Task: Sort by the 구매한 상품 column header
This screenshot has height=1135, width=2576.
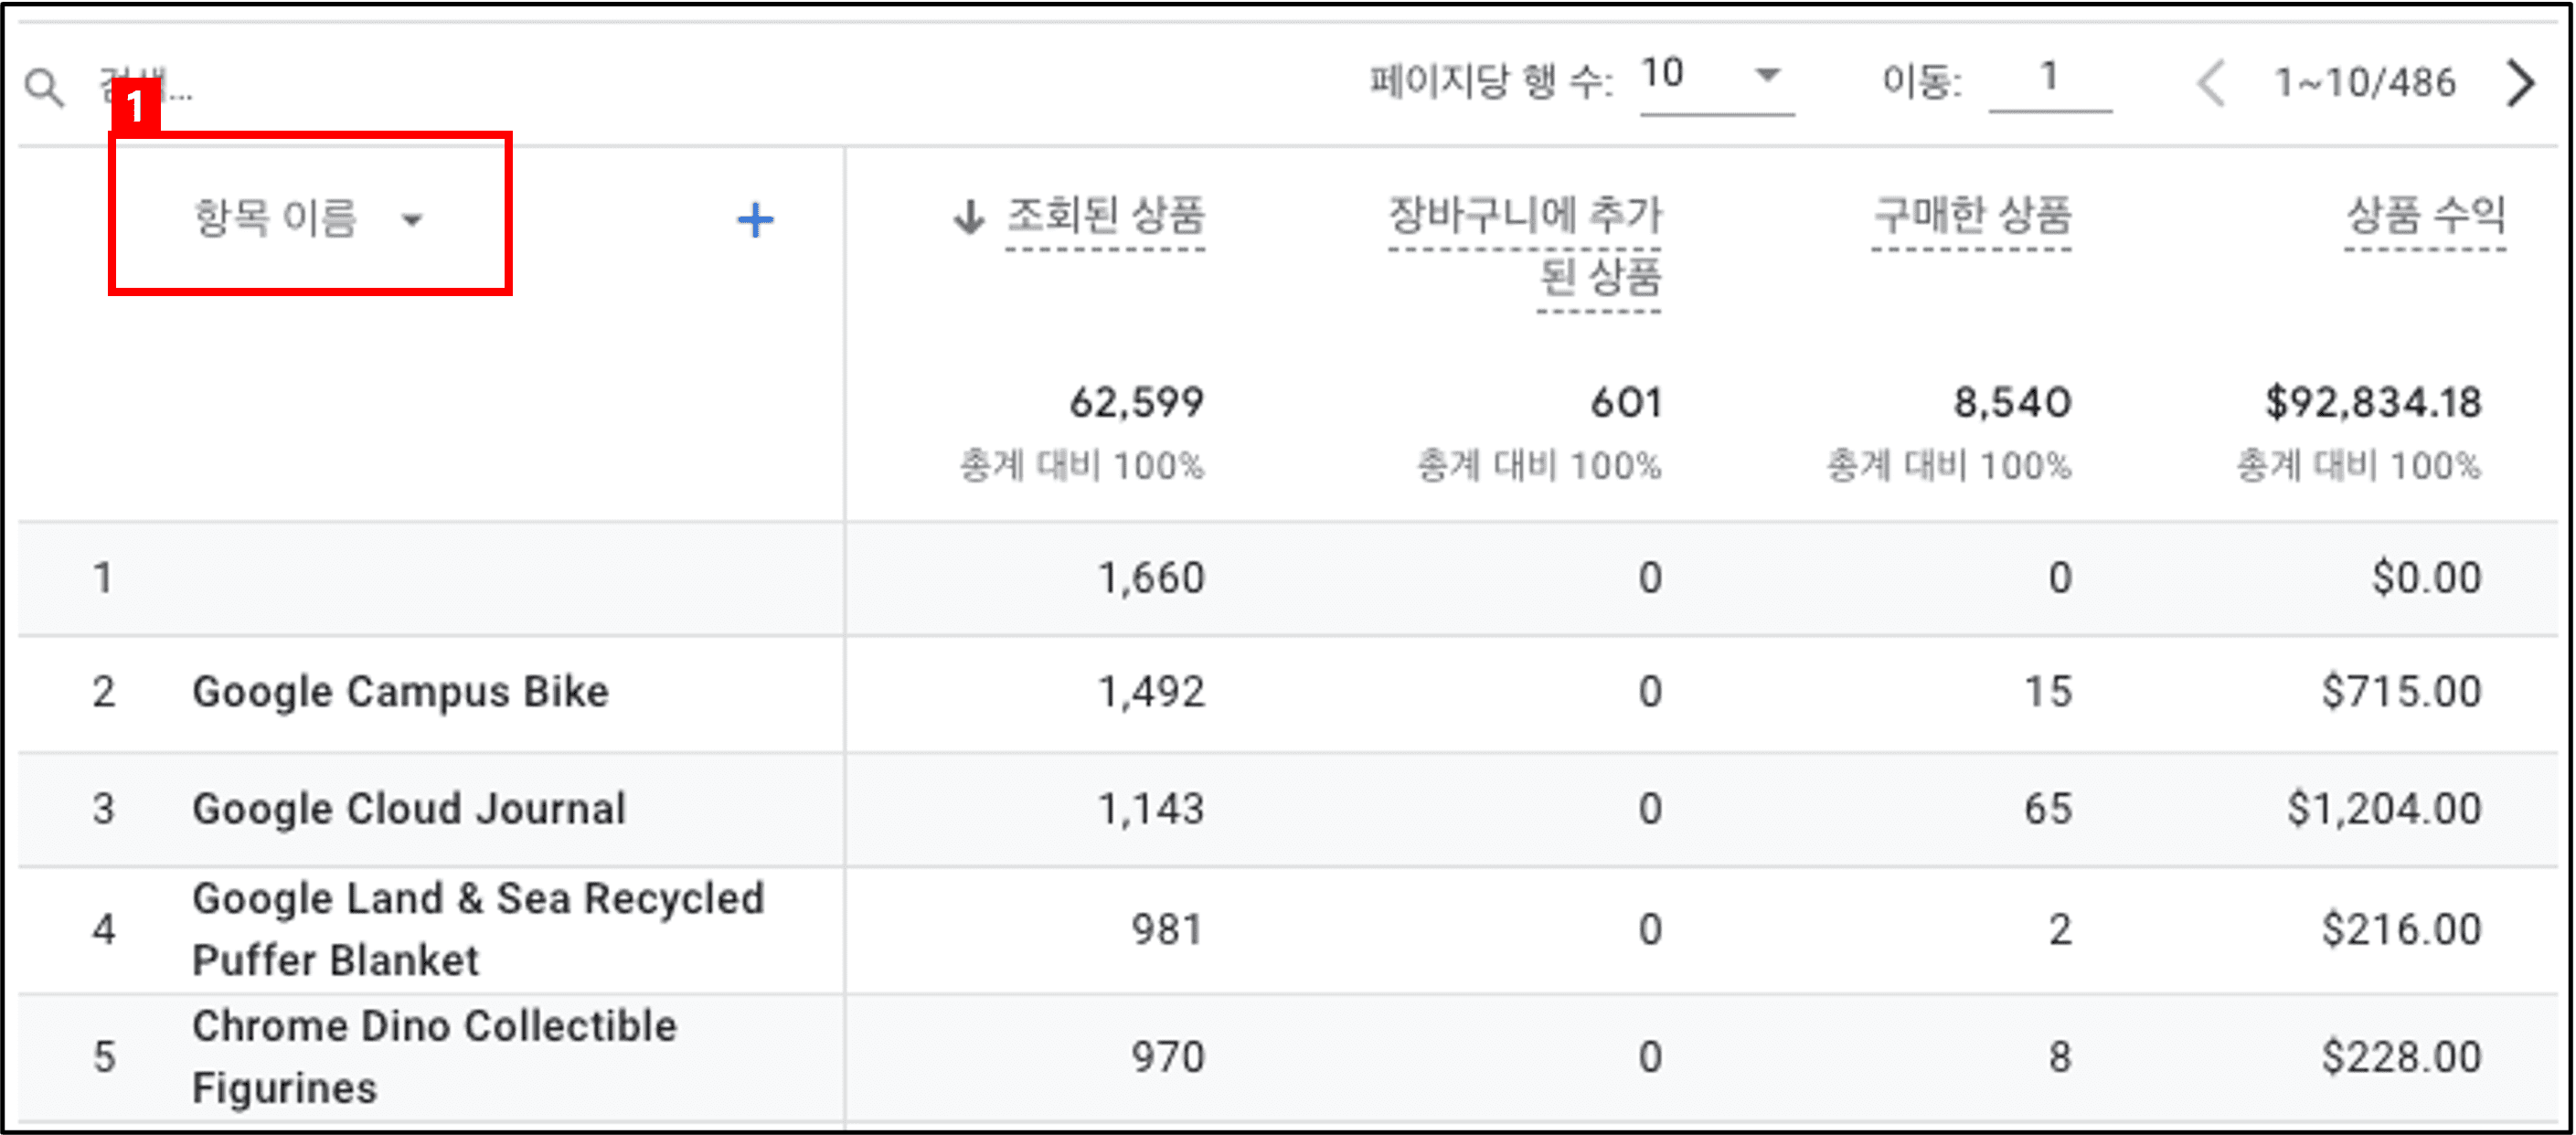Action: 1971,216
